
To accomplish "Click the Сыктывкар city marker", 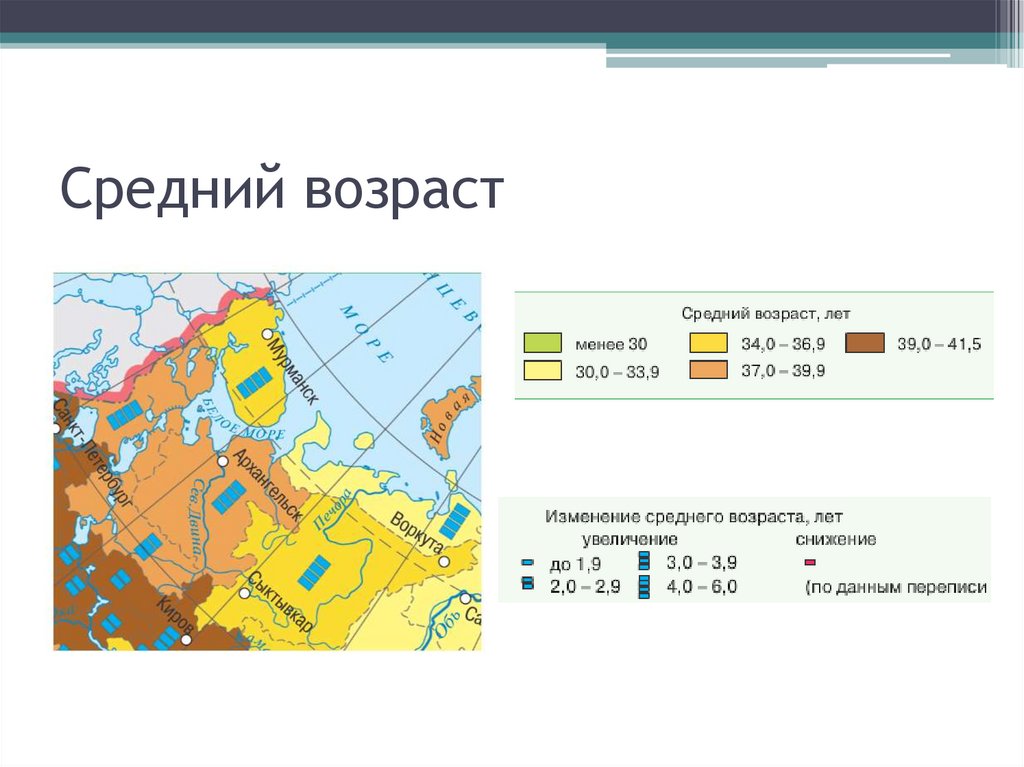I will (245, 592).
